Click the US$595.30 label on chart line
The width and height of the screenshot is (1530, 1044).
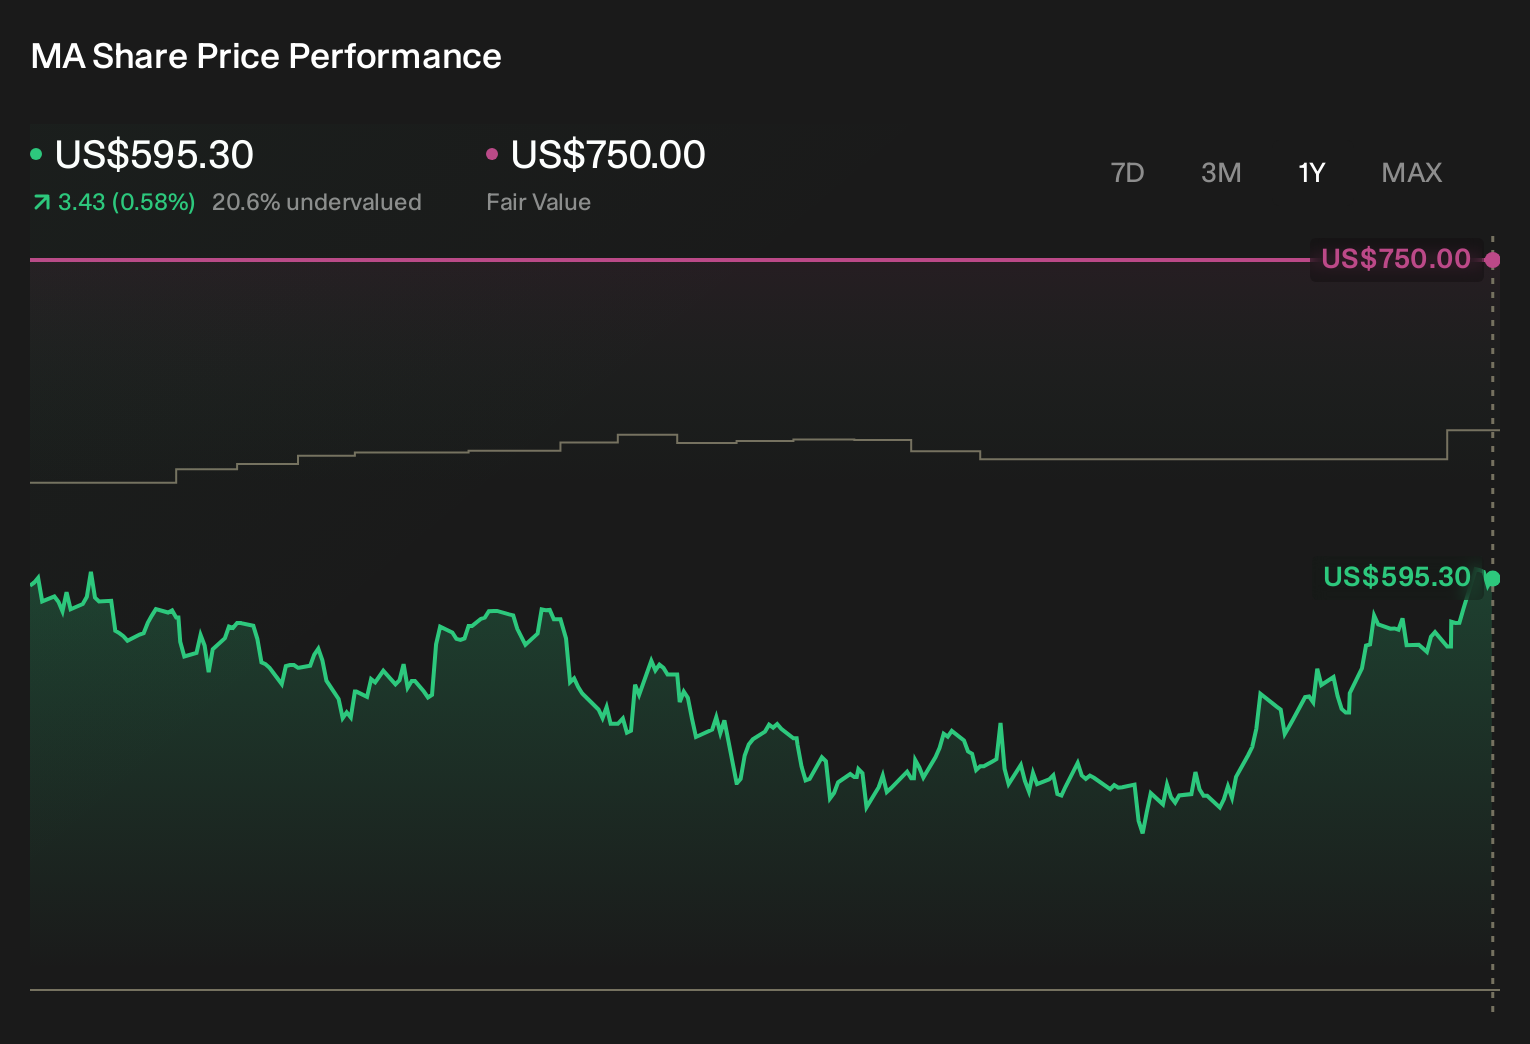(1397, 577)
